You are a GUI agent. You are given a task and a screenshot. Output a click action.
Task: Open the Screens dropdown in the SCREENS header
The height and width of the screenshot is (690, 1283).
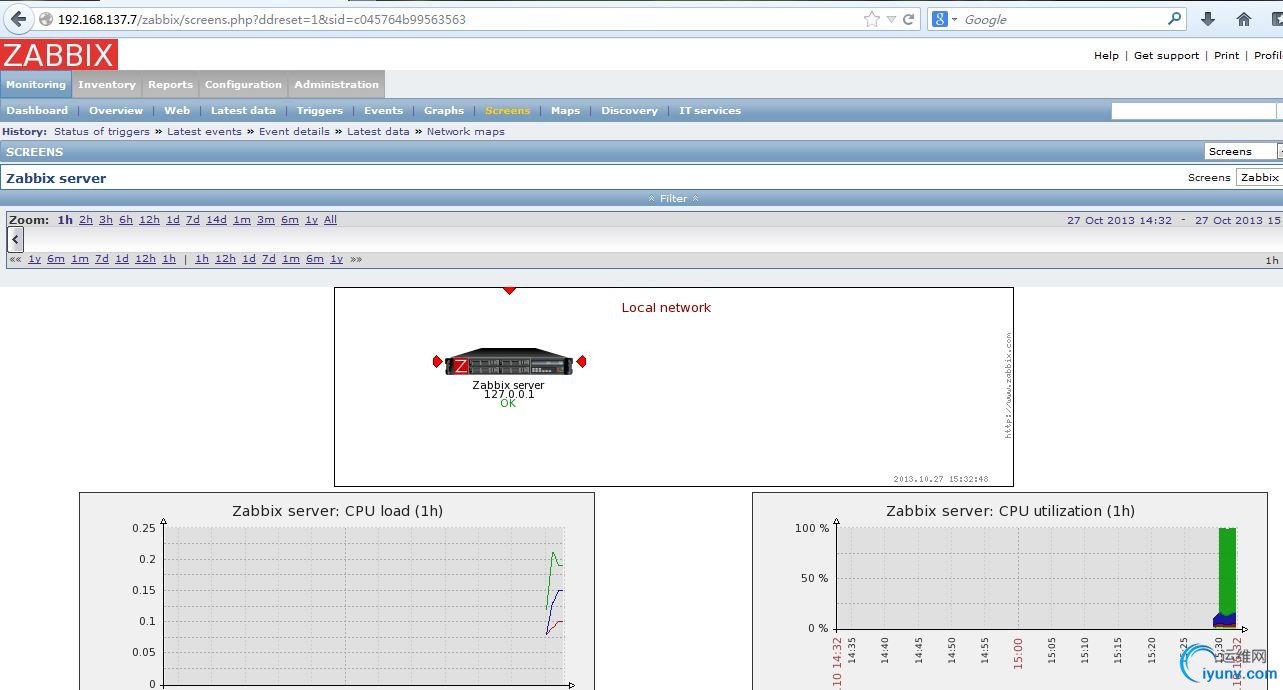(1244, 151)
